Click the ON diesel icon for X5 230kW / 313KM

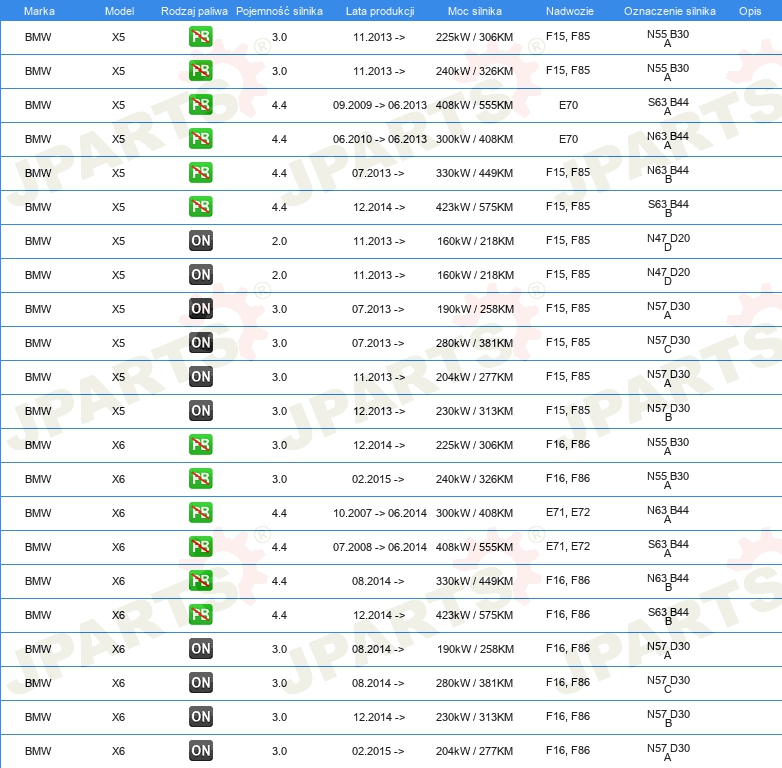pos(201,411)
